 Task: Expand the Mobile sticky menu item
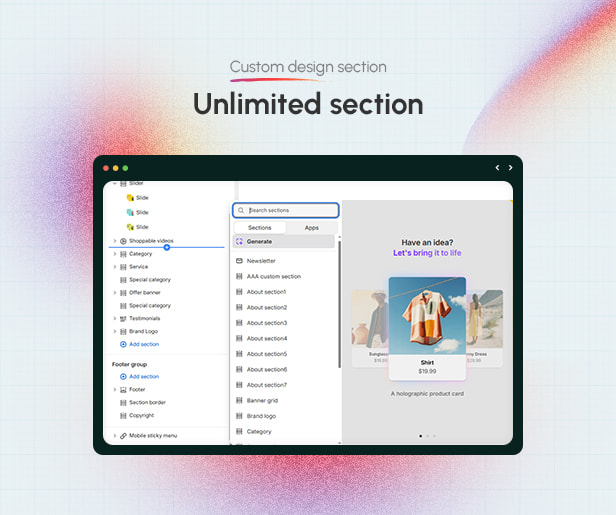tap(114, 436)
